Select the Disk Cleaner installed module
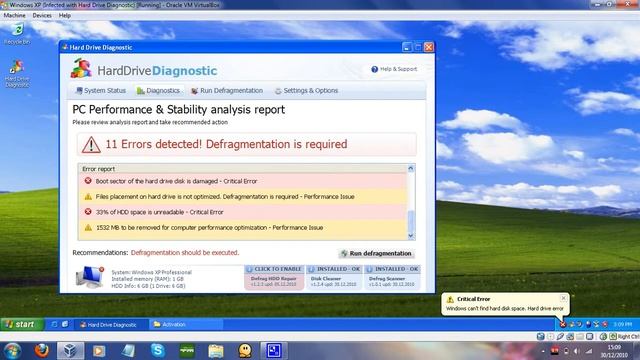The height and width of the screenshot is (360, 640). click(334, 277)
